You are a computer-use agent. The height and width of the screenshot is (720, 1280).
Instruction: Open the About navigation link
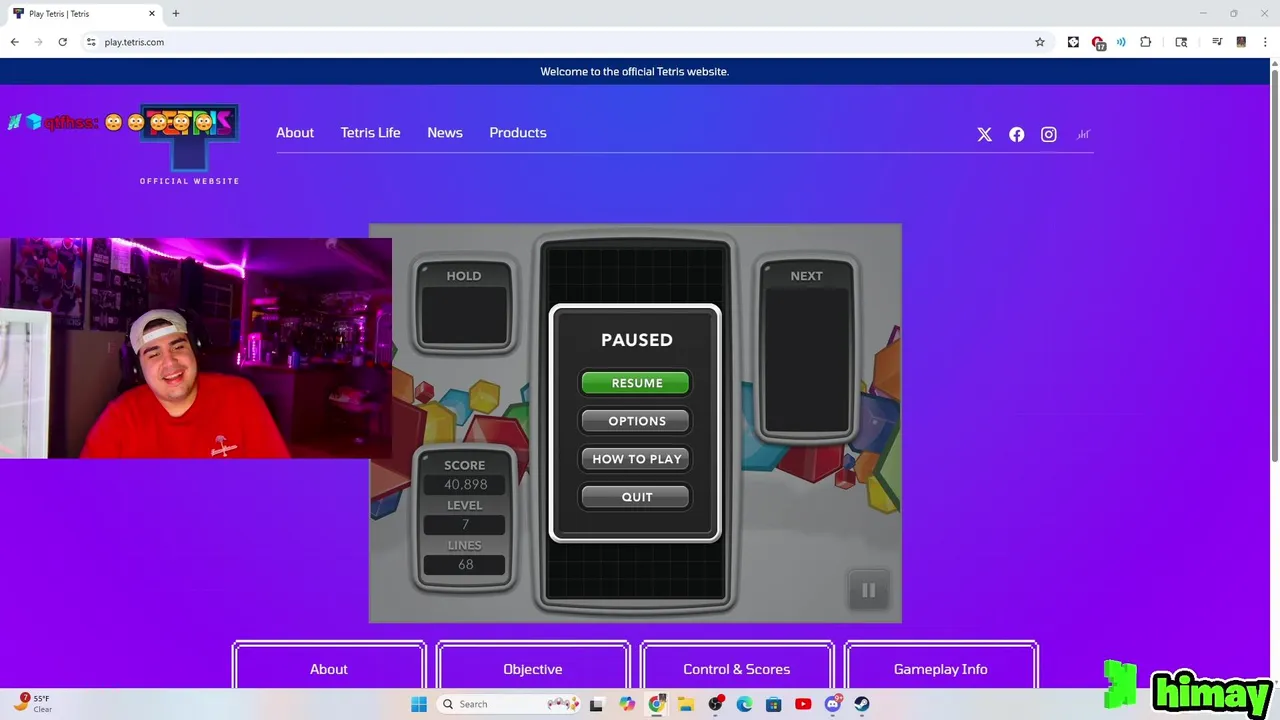pos(295,132)
